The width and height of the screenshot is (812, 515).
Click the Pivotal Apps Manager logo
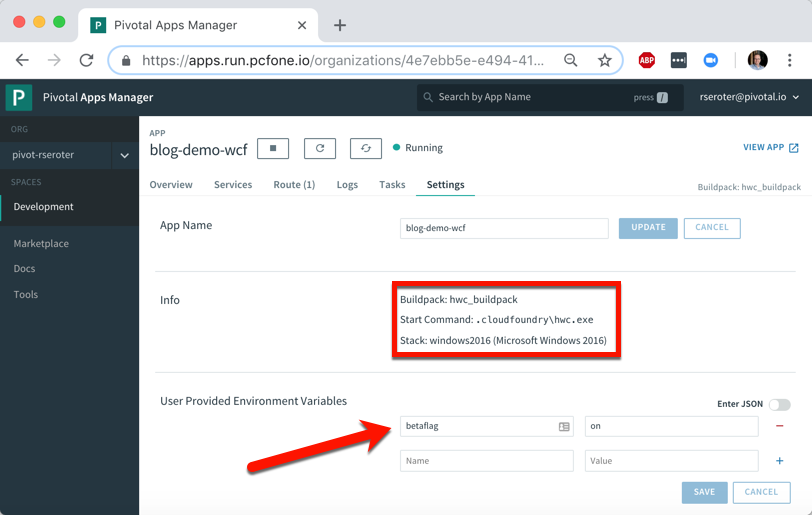coord(19,97)
